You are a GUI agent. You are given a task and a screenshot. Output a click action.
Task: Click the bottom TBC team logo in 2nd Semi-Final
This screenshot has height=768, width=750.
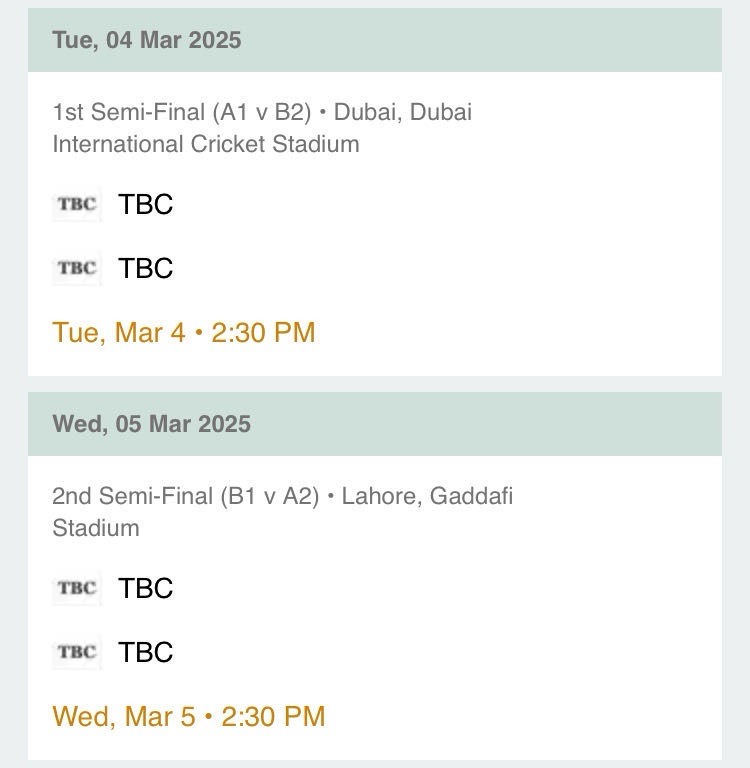pos(77,652)
